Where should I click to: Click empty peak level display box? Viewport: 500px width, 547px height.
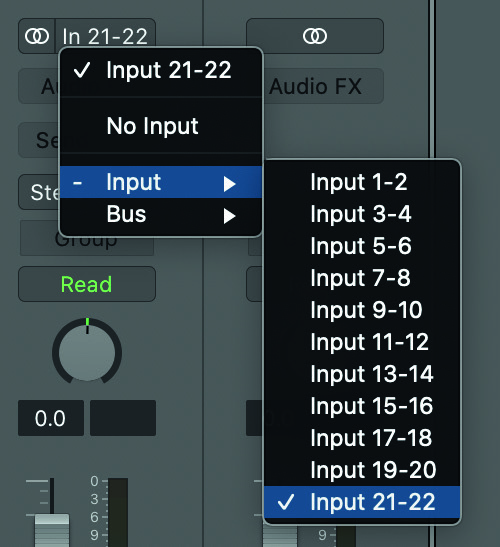pos(123,418)
